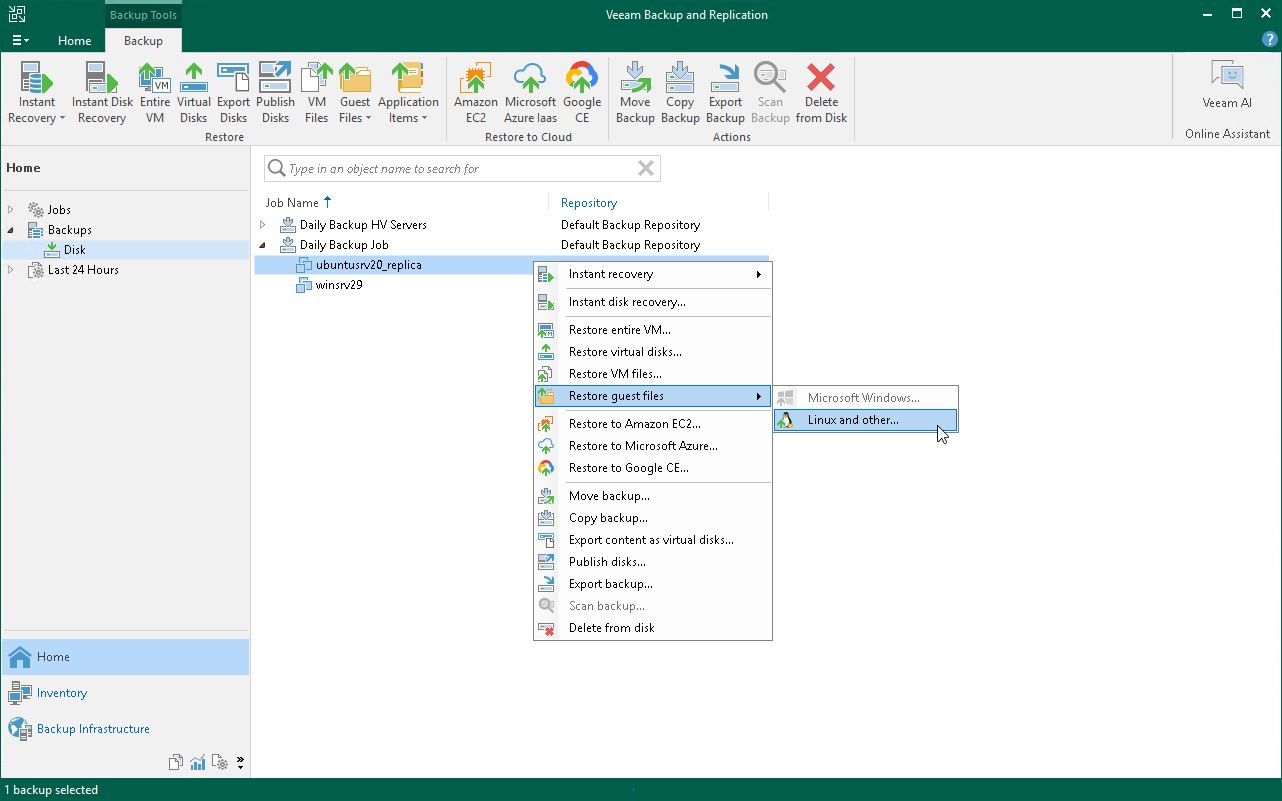This screenshot has height=801, width=1282.
Task: Open the main application menu button
Action: [x=20, y=41]
